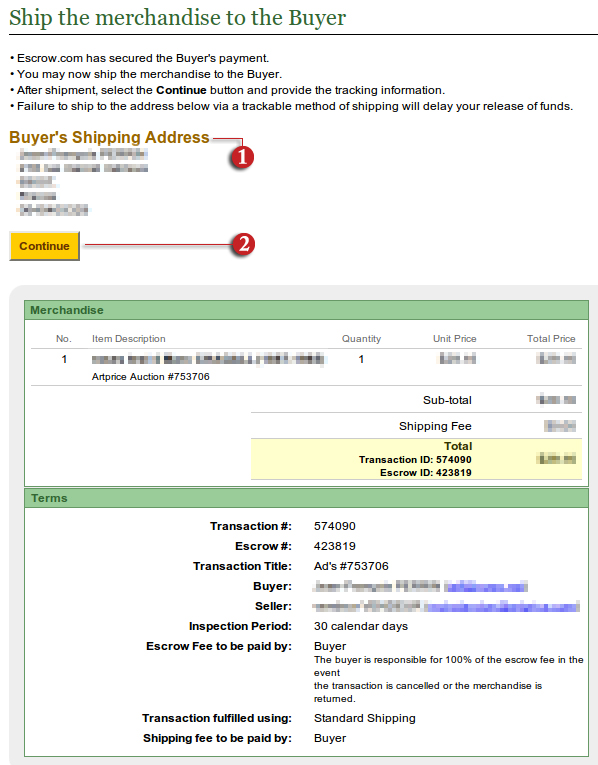Viewport: 598px width, 765px height.
Task: Click the Escrow ID: 423819 text
Action: 426,473
